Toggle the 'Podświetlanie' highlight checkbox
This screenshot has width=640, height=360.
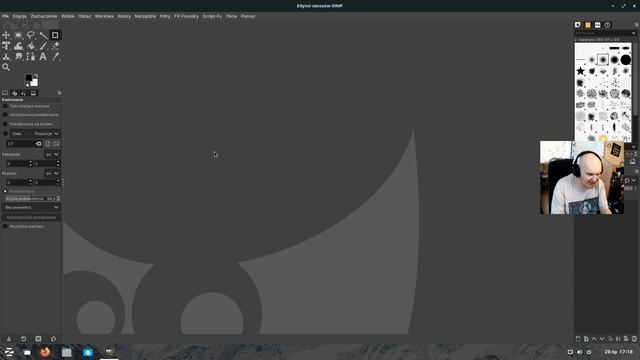[x=5, y=191]
